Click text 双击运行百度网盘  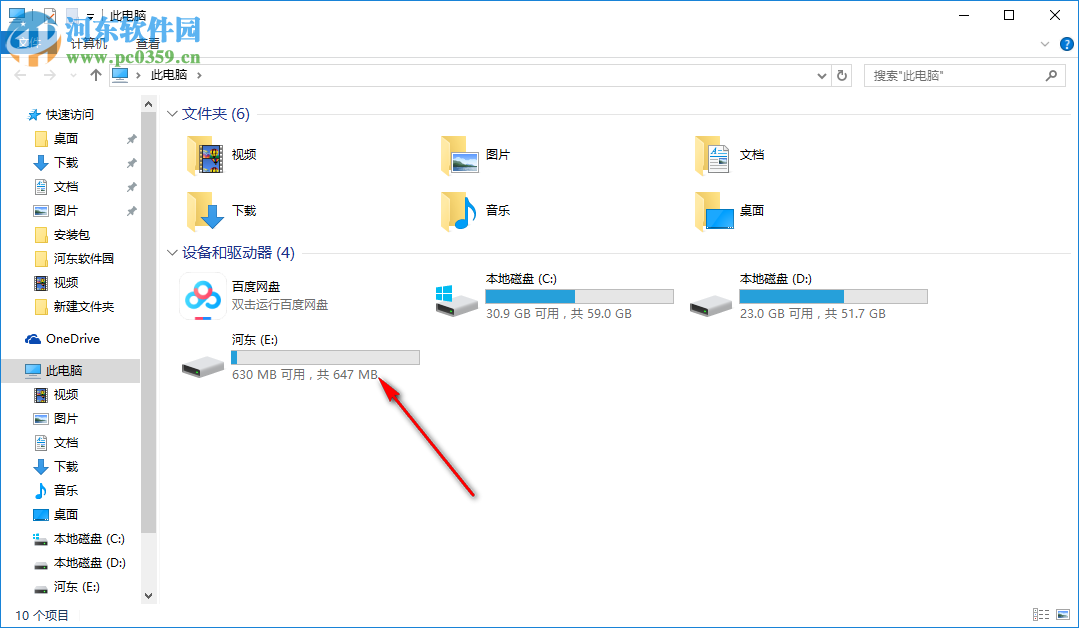280,305
